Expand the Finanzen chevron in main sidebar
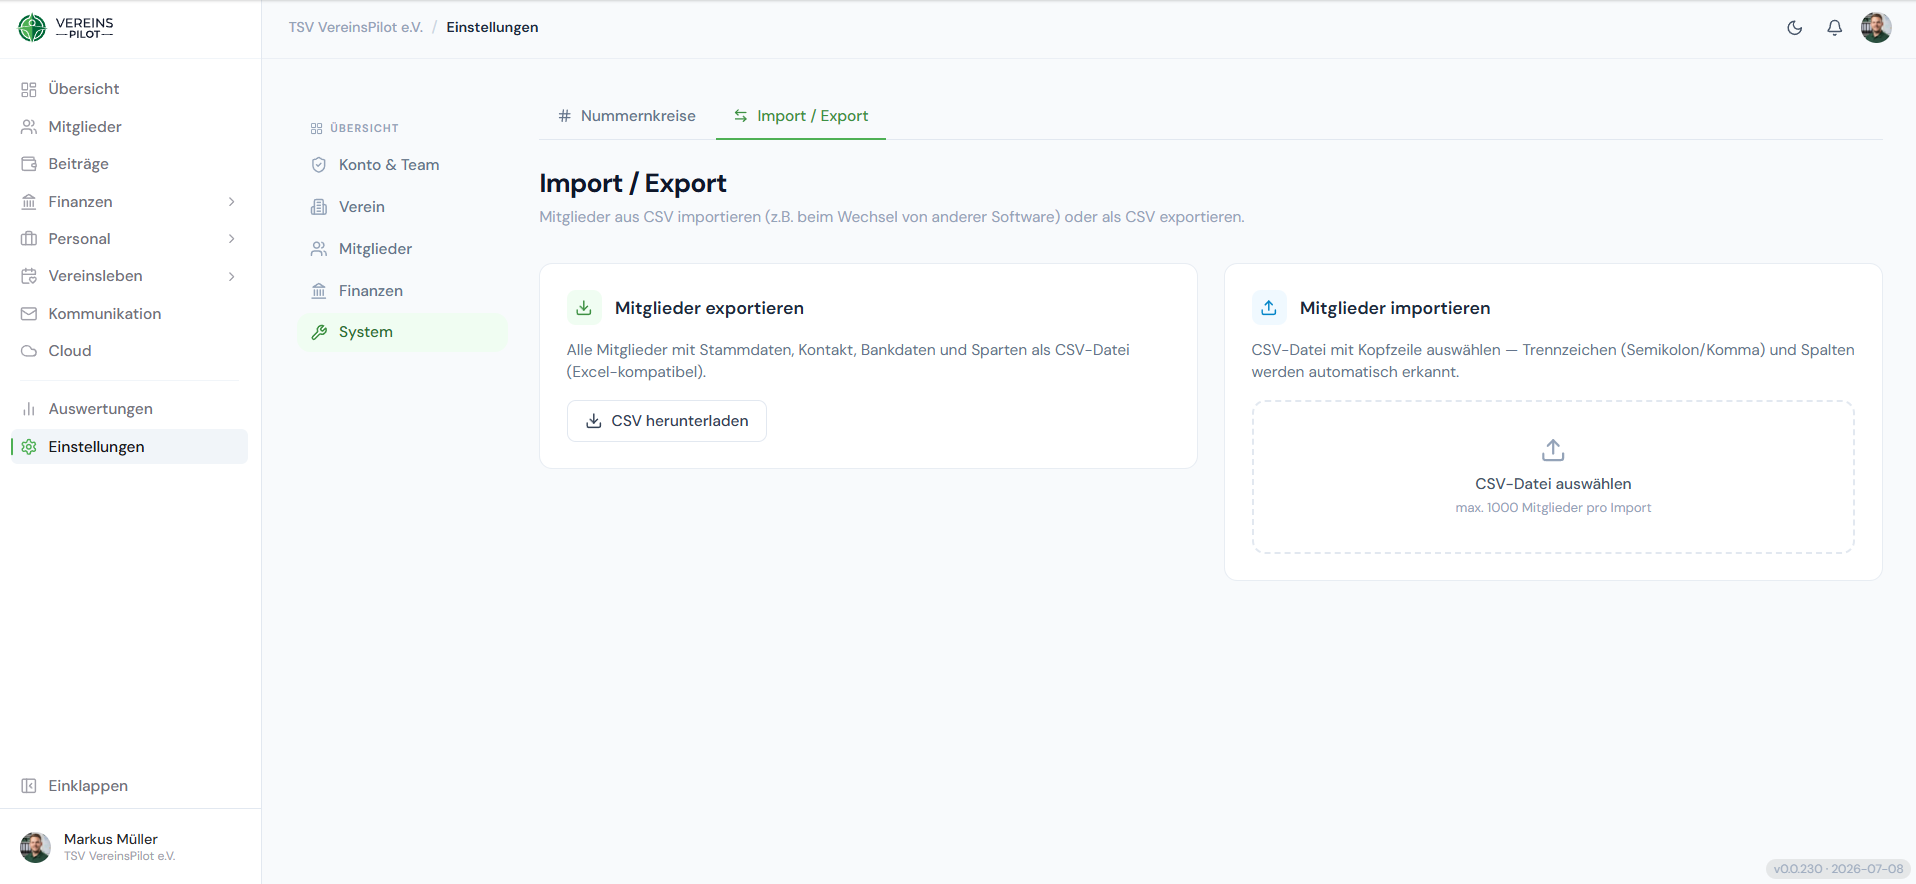The width and height of the screenshot is (1916, 884). tap(232, 202)
